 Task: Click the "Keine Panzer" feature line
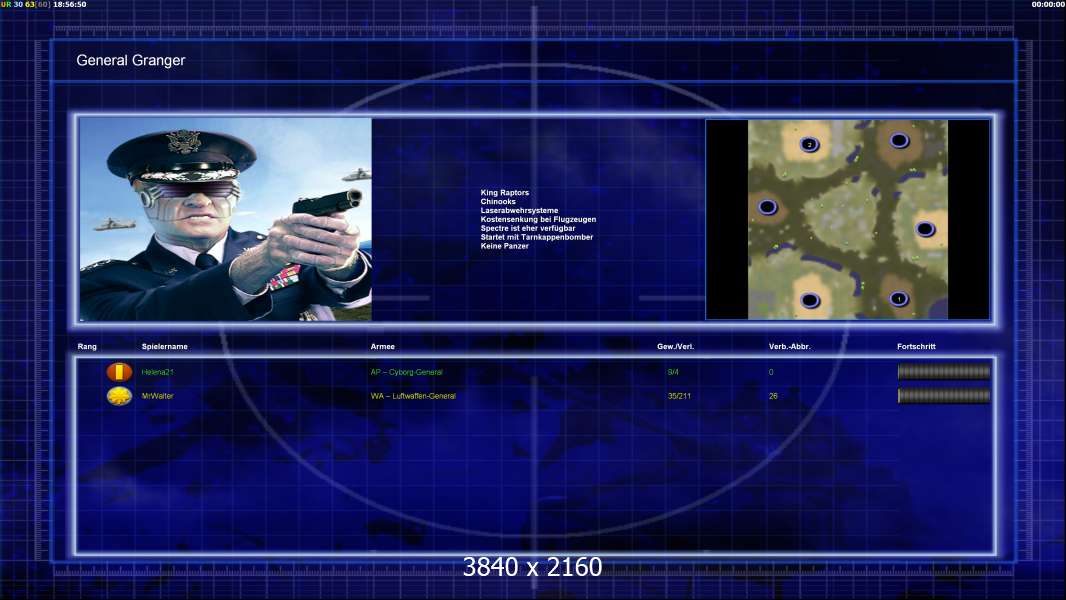click(504, 246)
